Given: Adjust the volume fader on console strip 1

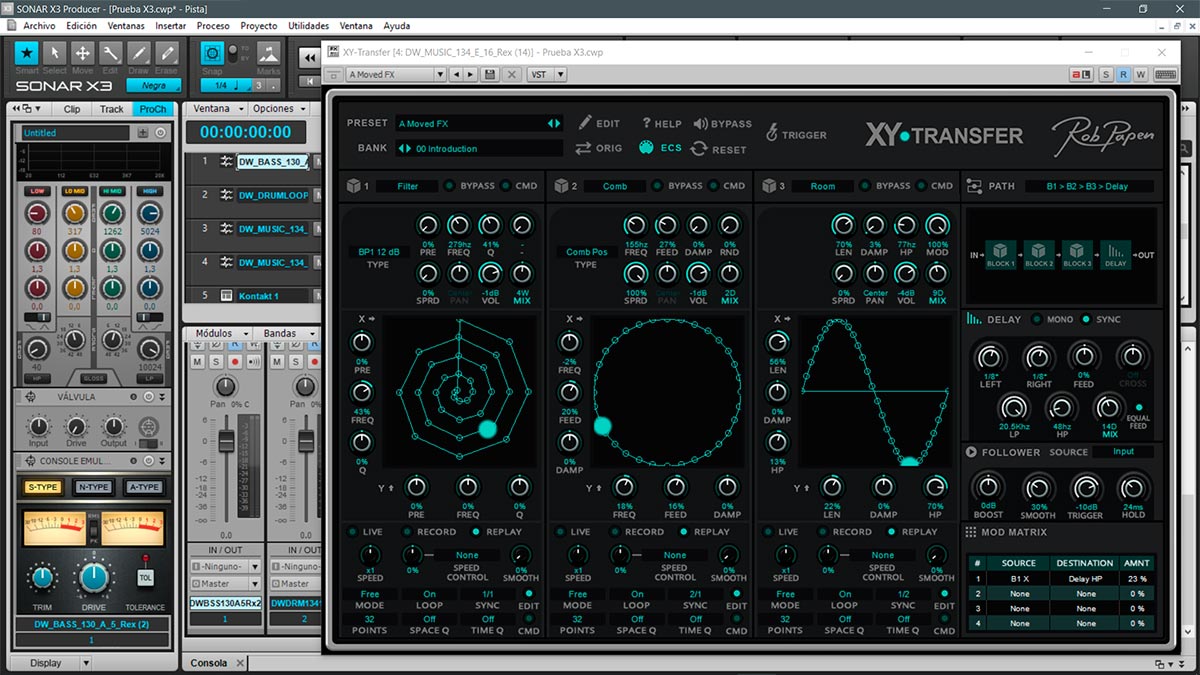Looking at the screenshot, I should point(227,442).
